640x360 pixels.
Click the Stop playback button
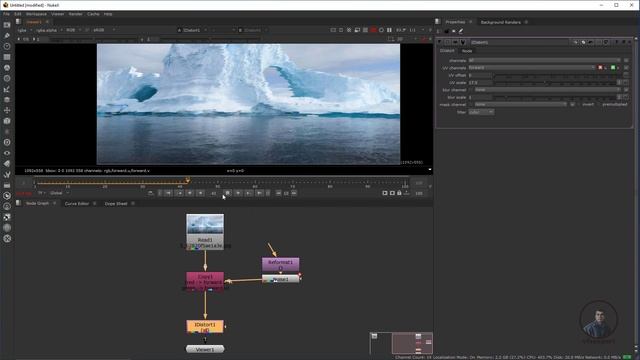coord(228,193)
